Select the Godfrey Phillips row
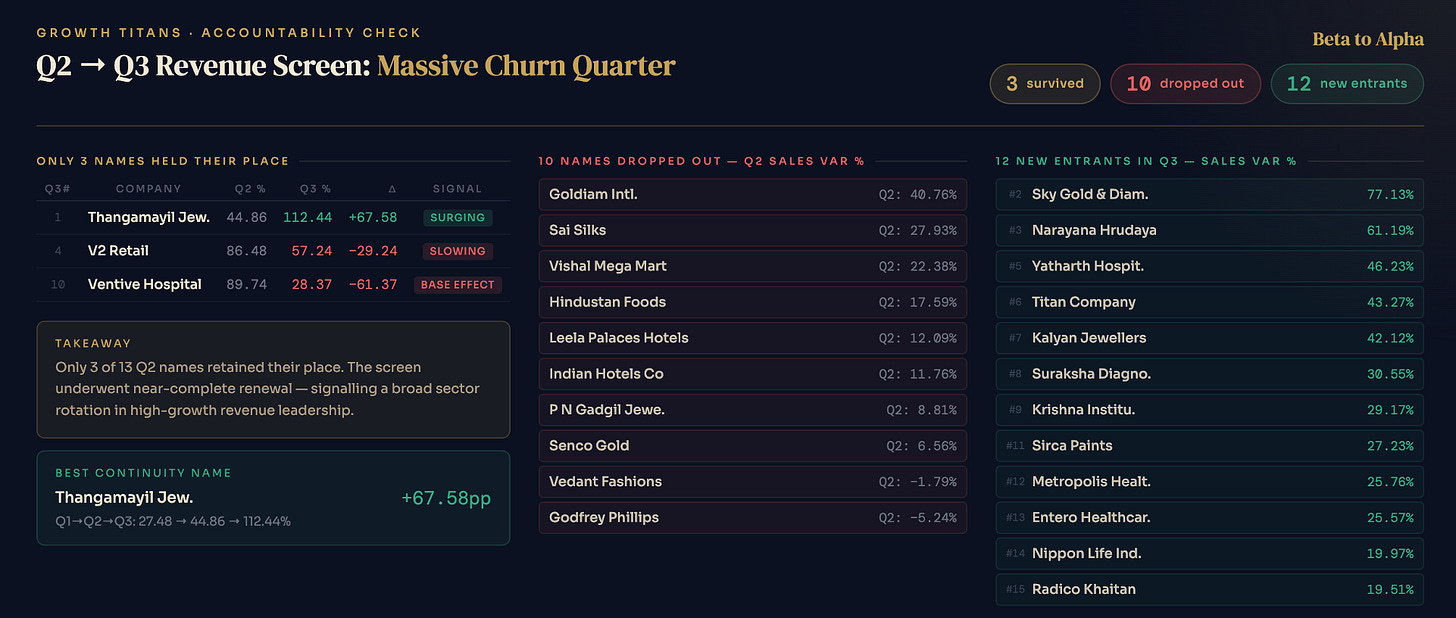This screenshot has height=618, width=1456. (753, 518)
